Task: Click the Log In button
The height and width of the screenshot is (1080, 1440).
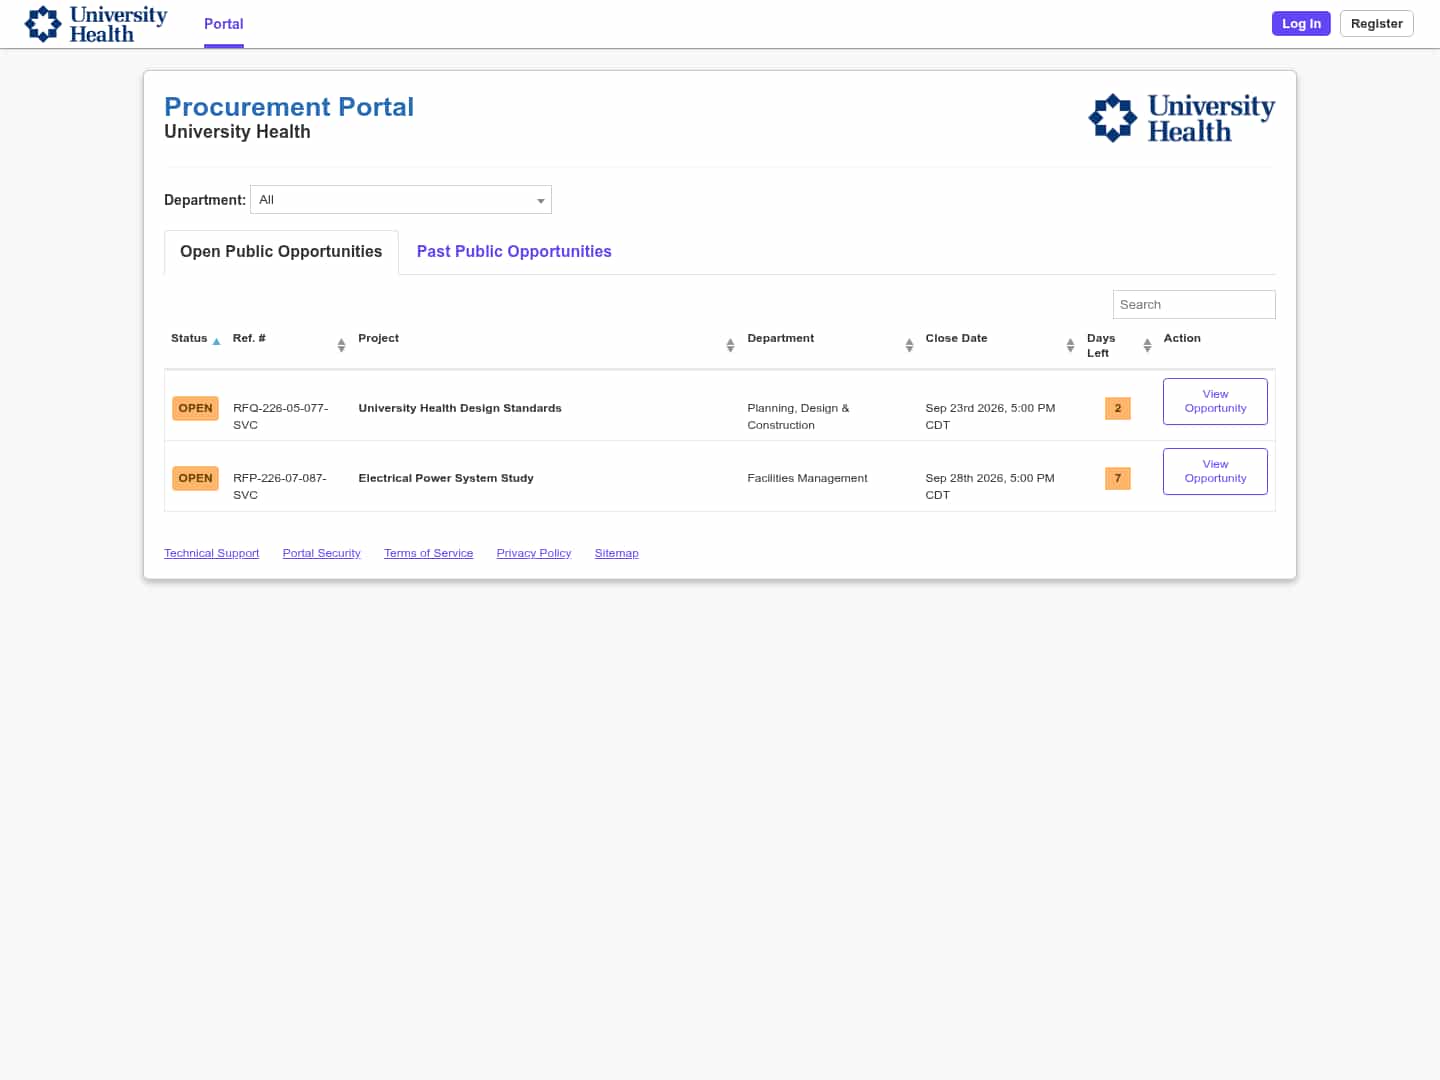Action: pos(1301,24)
